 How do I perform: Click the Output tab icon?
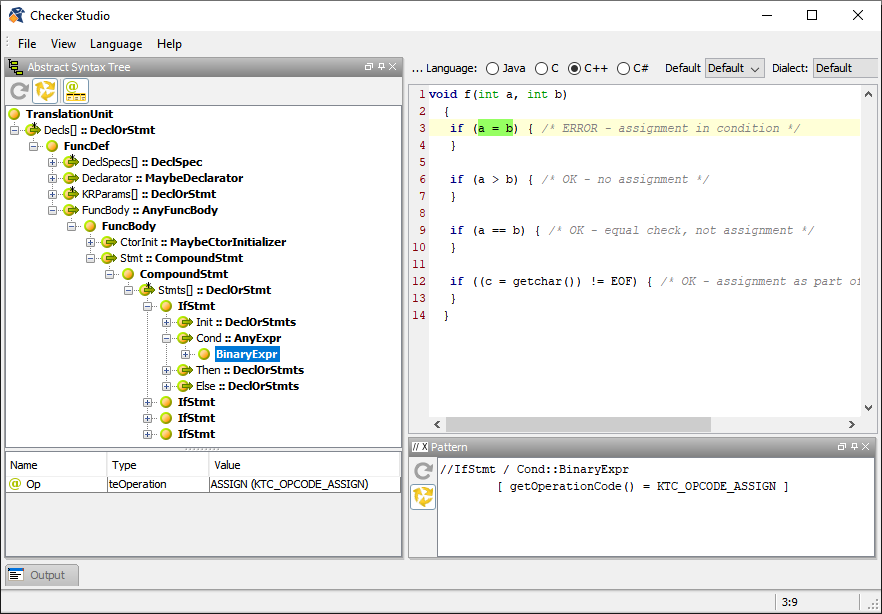pyautogui.click(x=16, y=575)
